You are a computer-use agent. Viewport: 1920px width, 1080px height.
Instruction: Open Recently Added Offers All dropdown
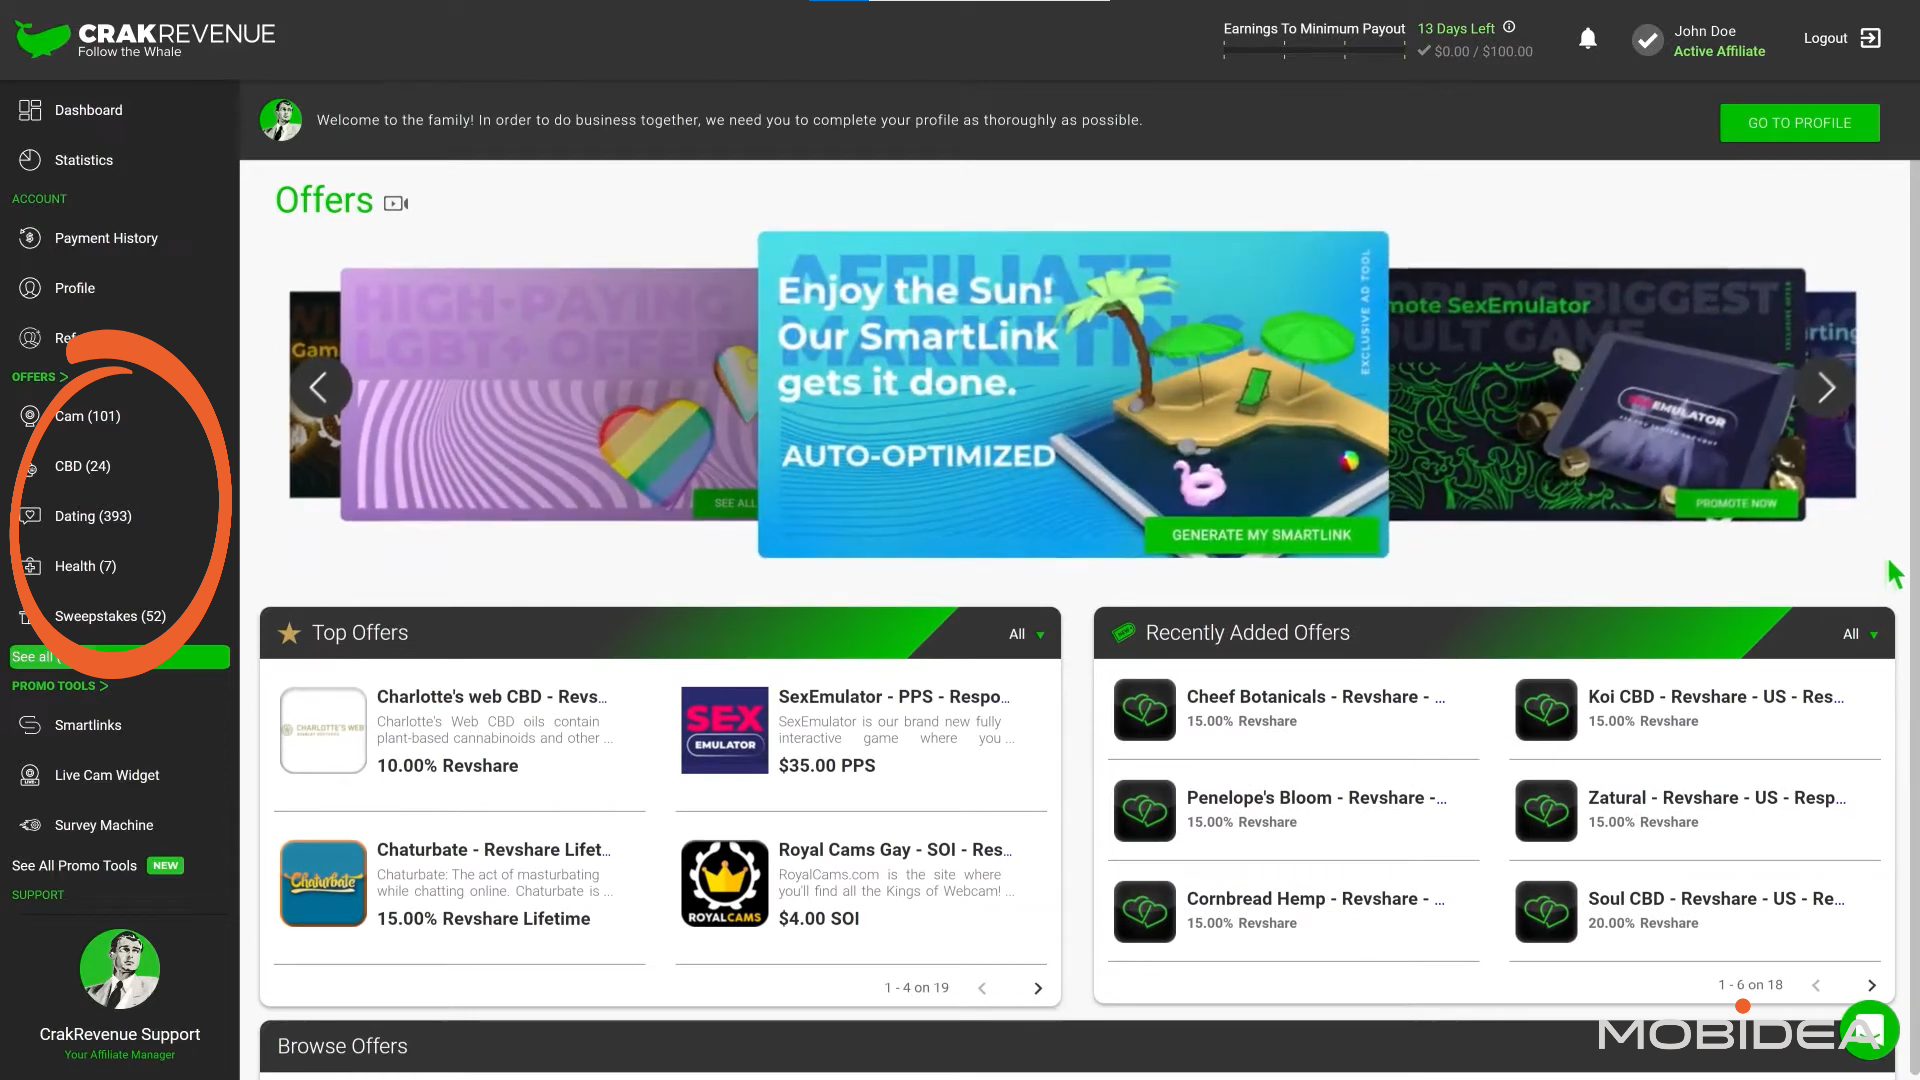(1860, 634)
